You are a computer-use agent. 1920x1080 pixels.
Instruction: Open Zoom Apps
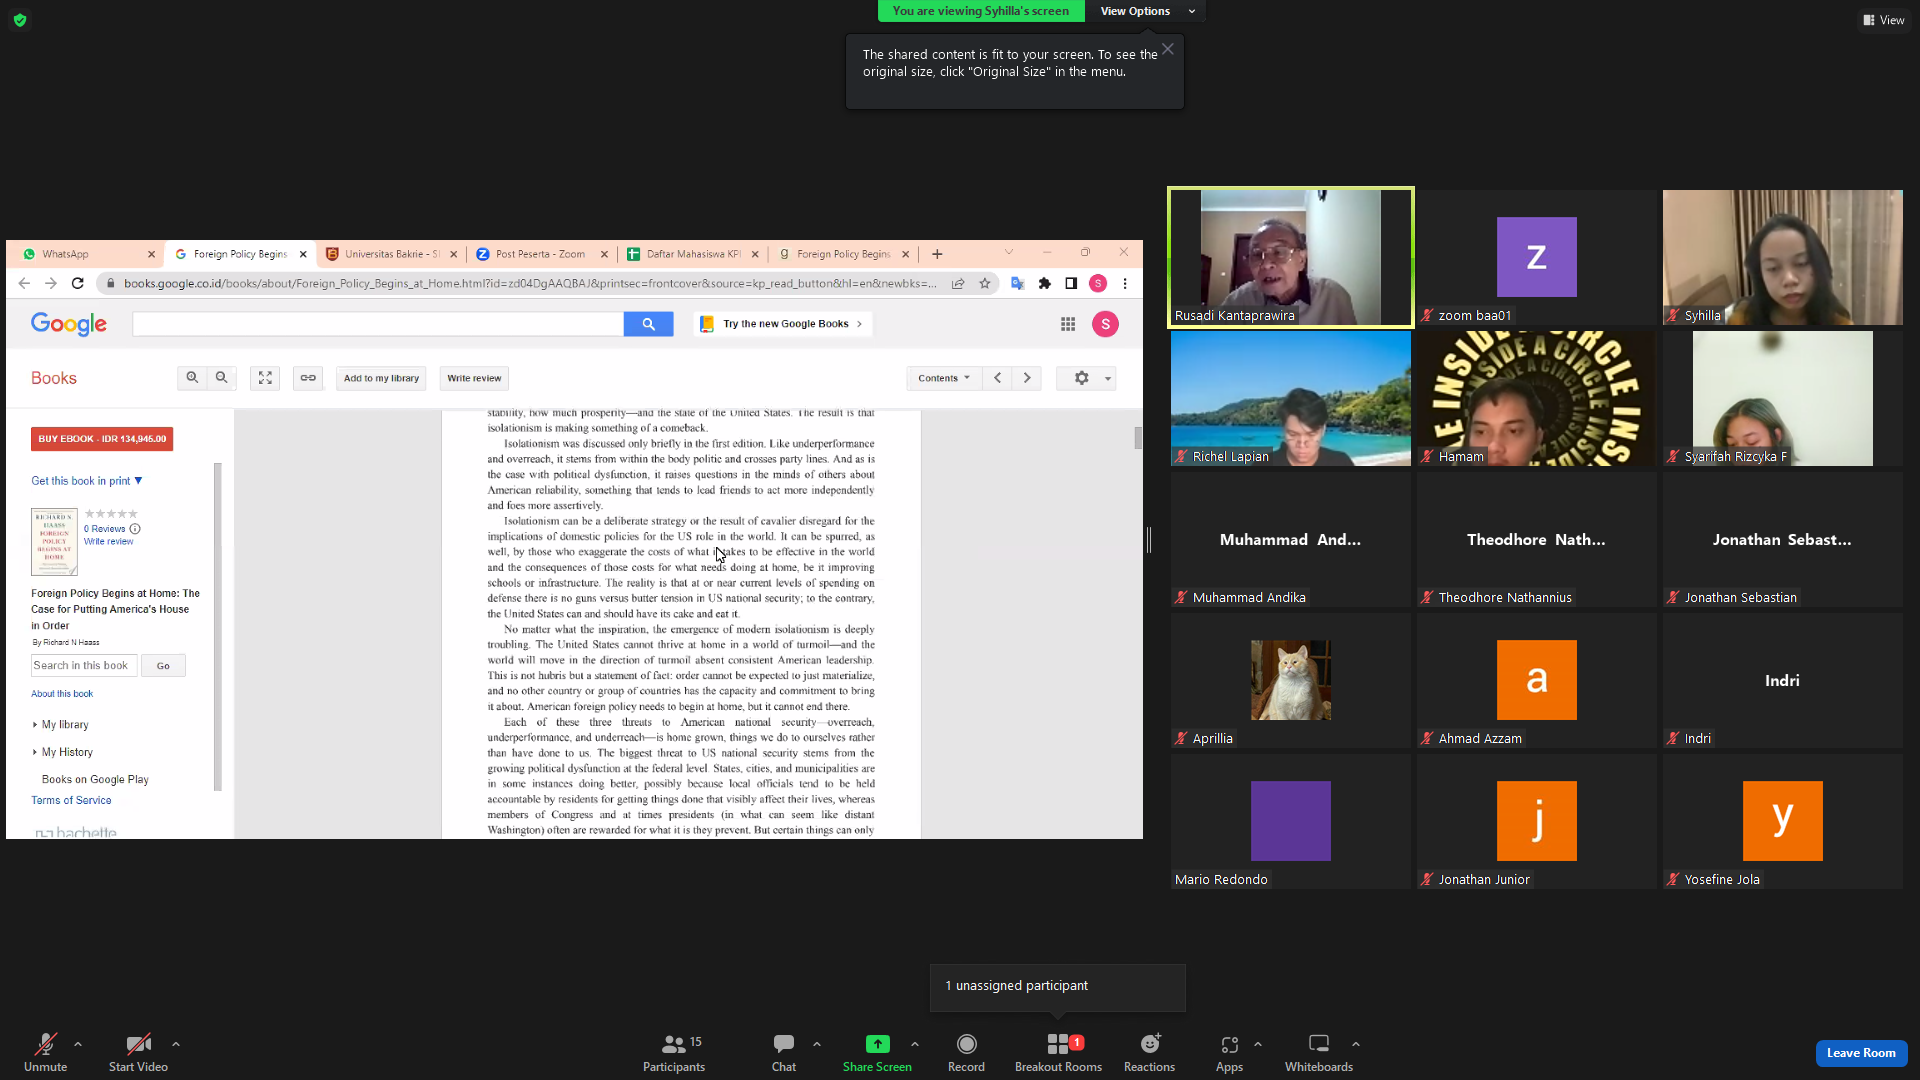[x=1229, y=1052]
